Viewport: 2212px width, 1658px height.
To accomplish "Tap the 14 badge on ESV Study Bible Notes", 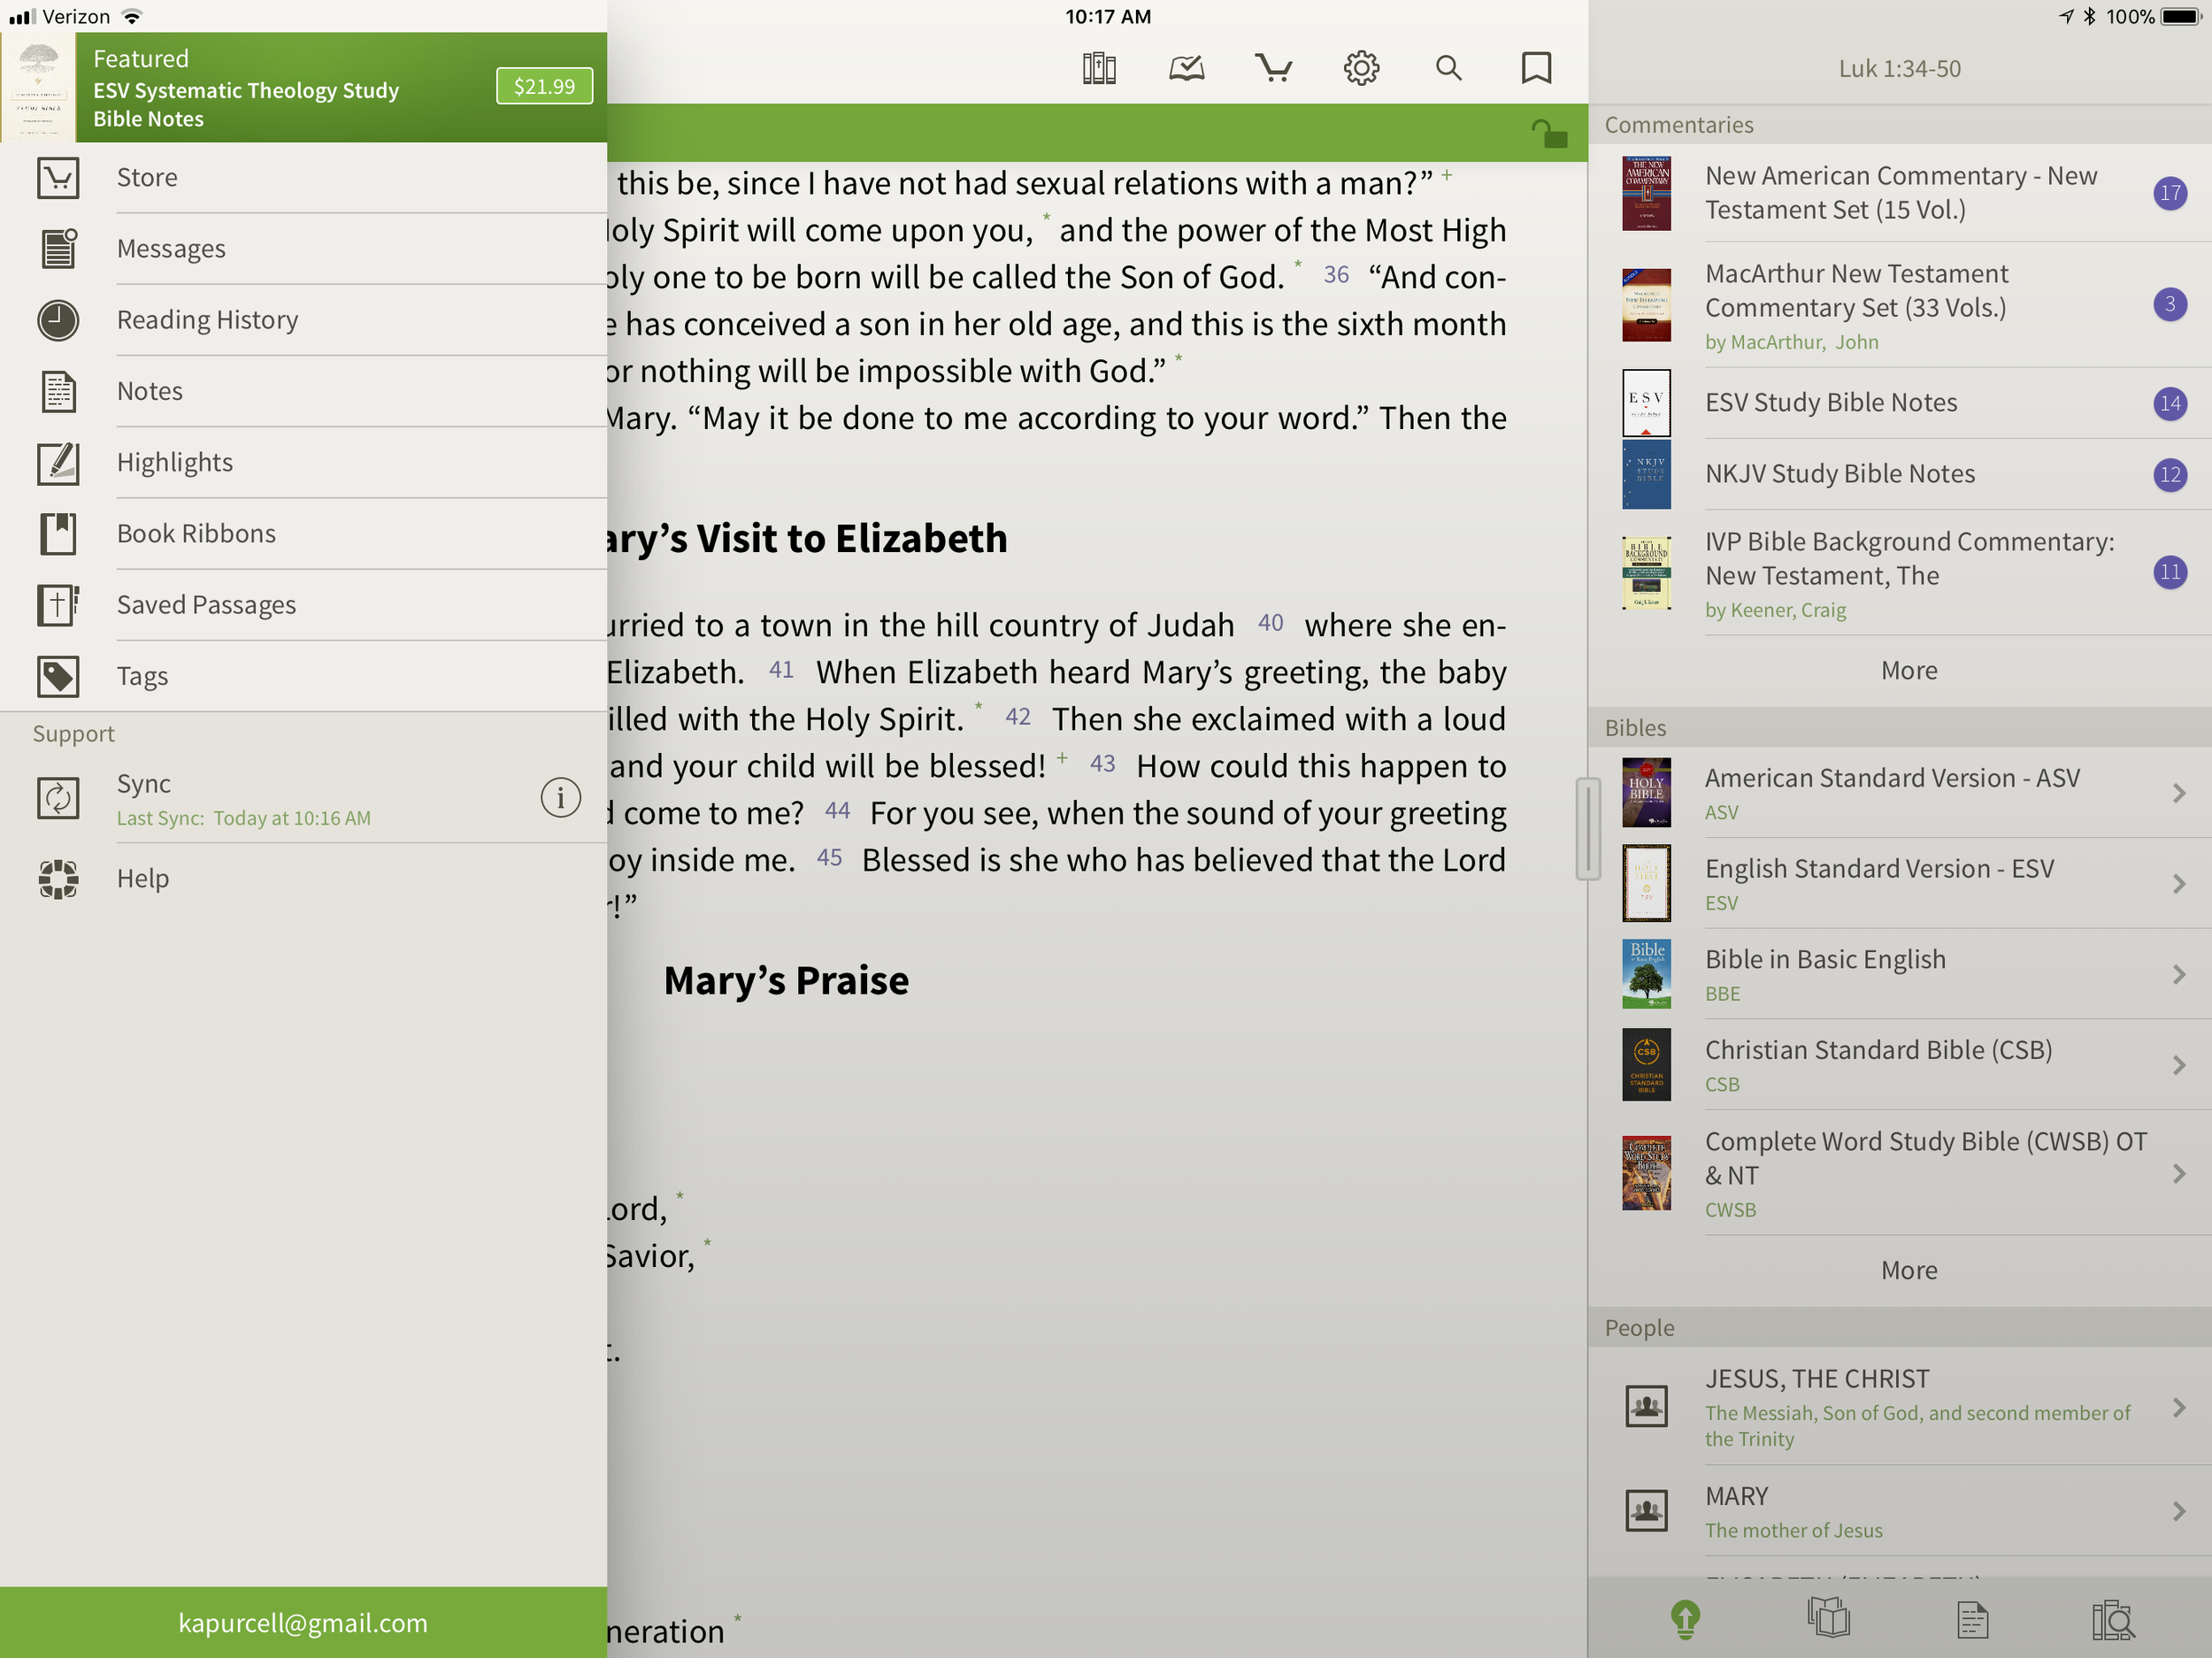I will coord(2169,403).
